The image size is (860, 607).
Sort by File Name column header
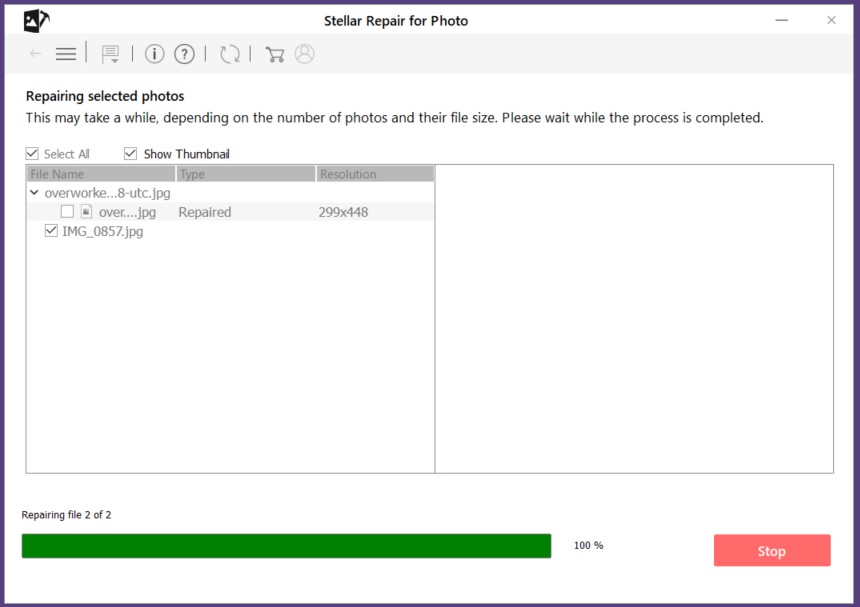coord(101,174)
